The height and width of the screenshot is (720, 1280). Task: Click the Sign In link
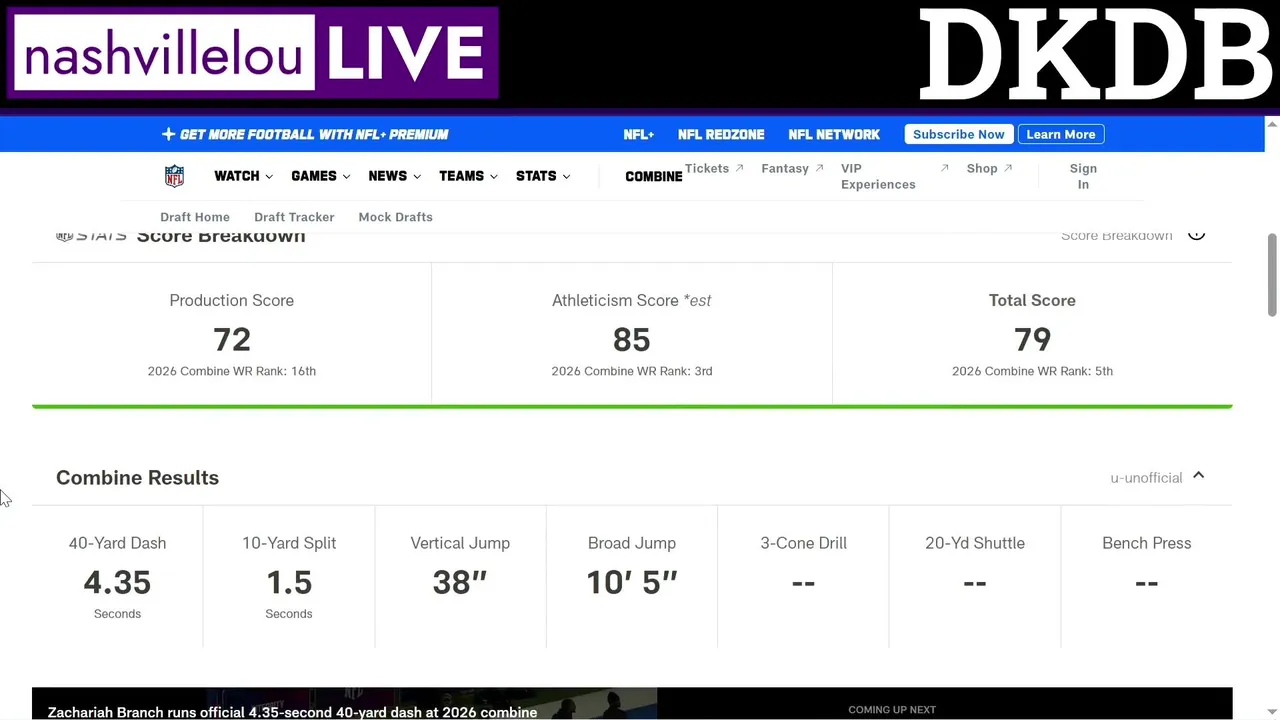[x=1083, y=176]
